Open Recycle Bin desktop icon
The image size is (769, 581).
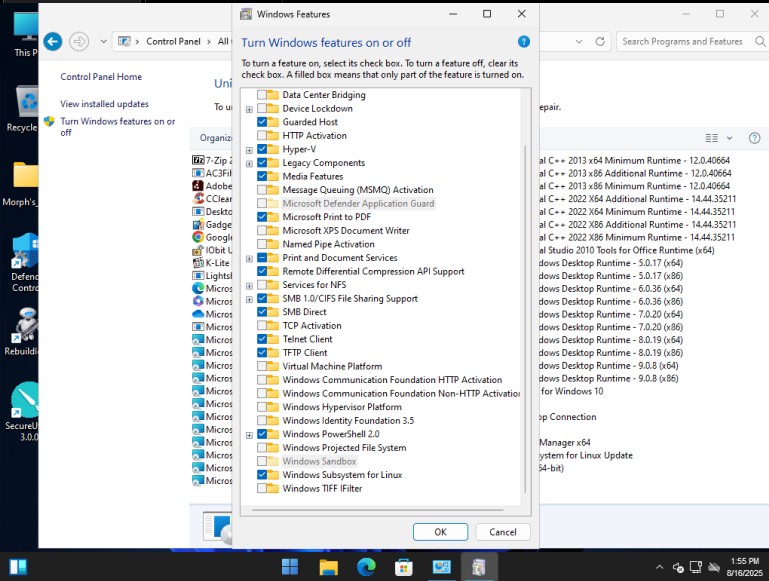(x=24, y=109)
